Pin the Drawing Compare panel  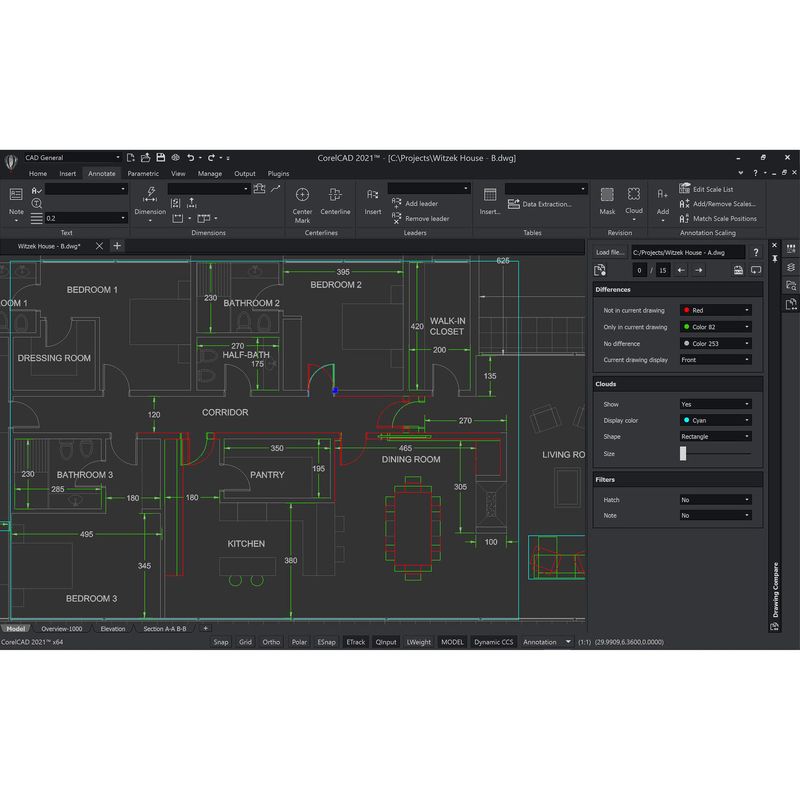pos(774,259)
